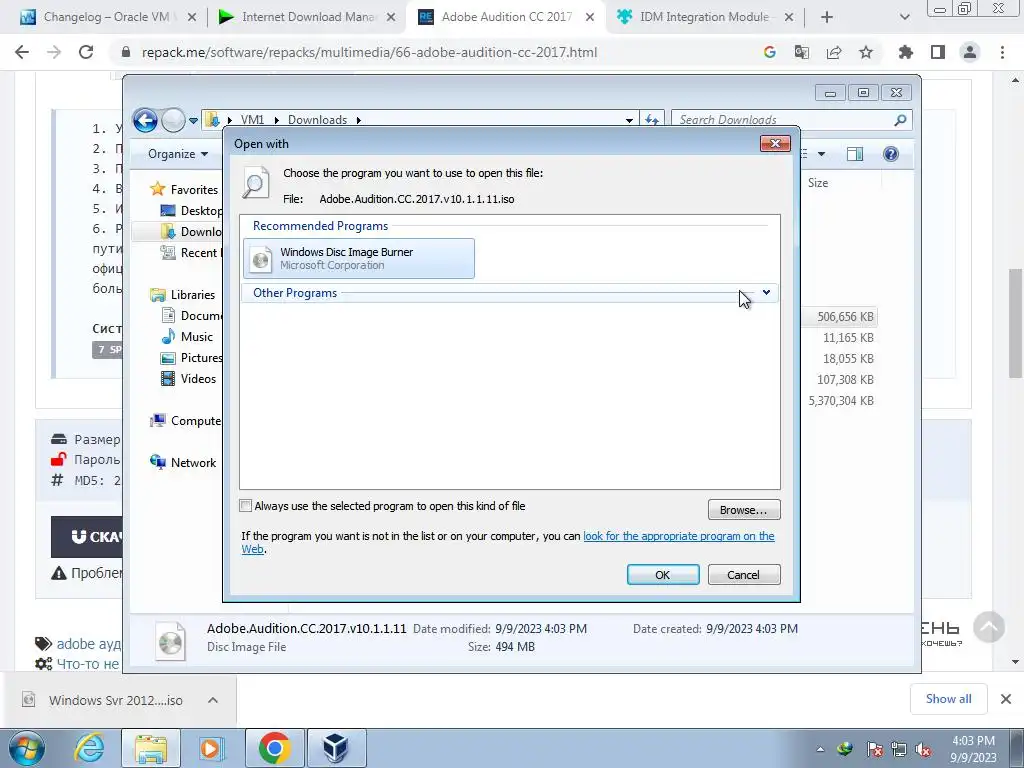The height and width of the screenshot is (768, 1024).
Task: Open the Chrome extensions puzzle icon
Action: click(906, 52)
